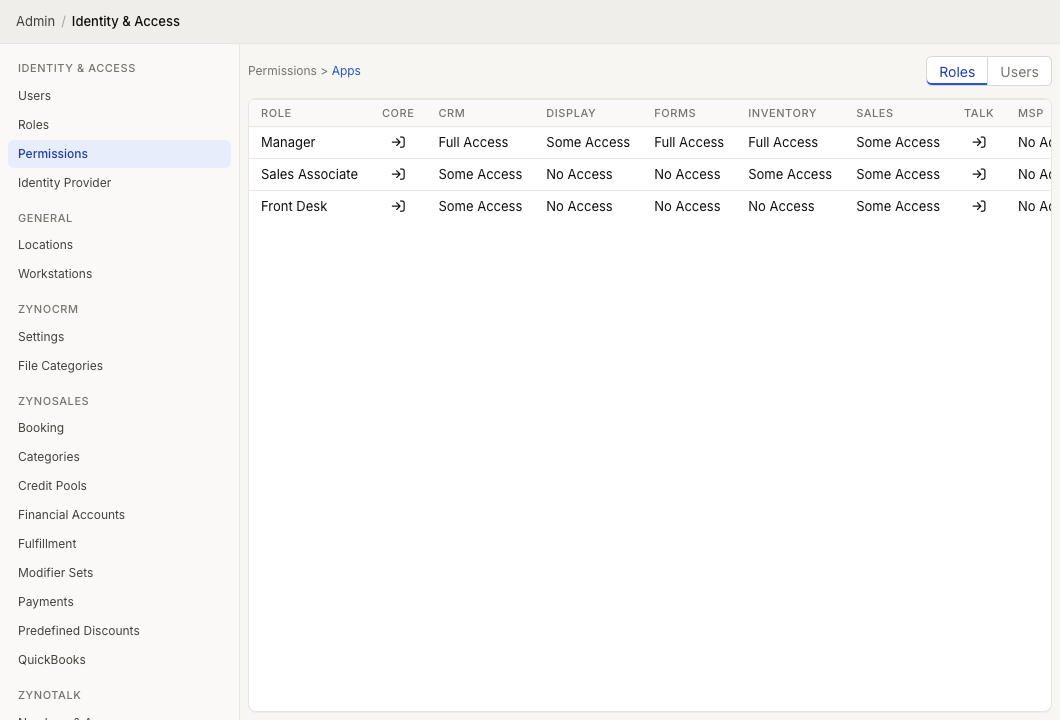Open Categories under ZynoSales
Viewport: 1060px width, 720px height.
click(x=119, y=457)
